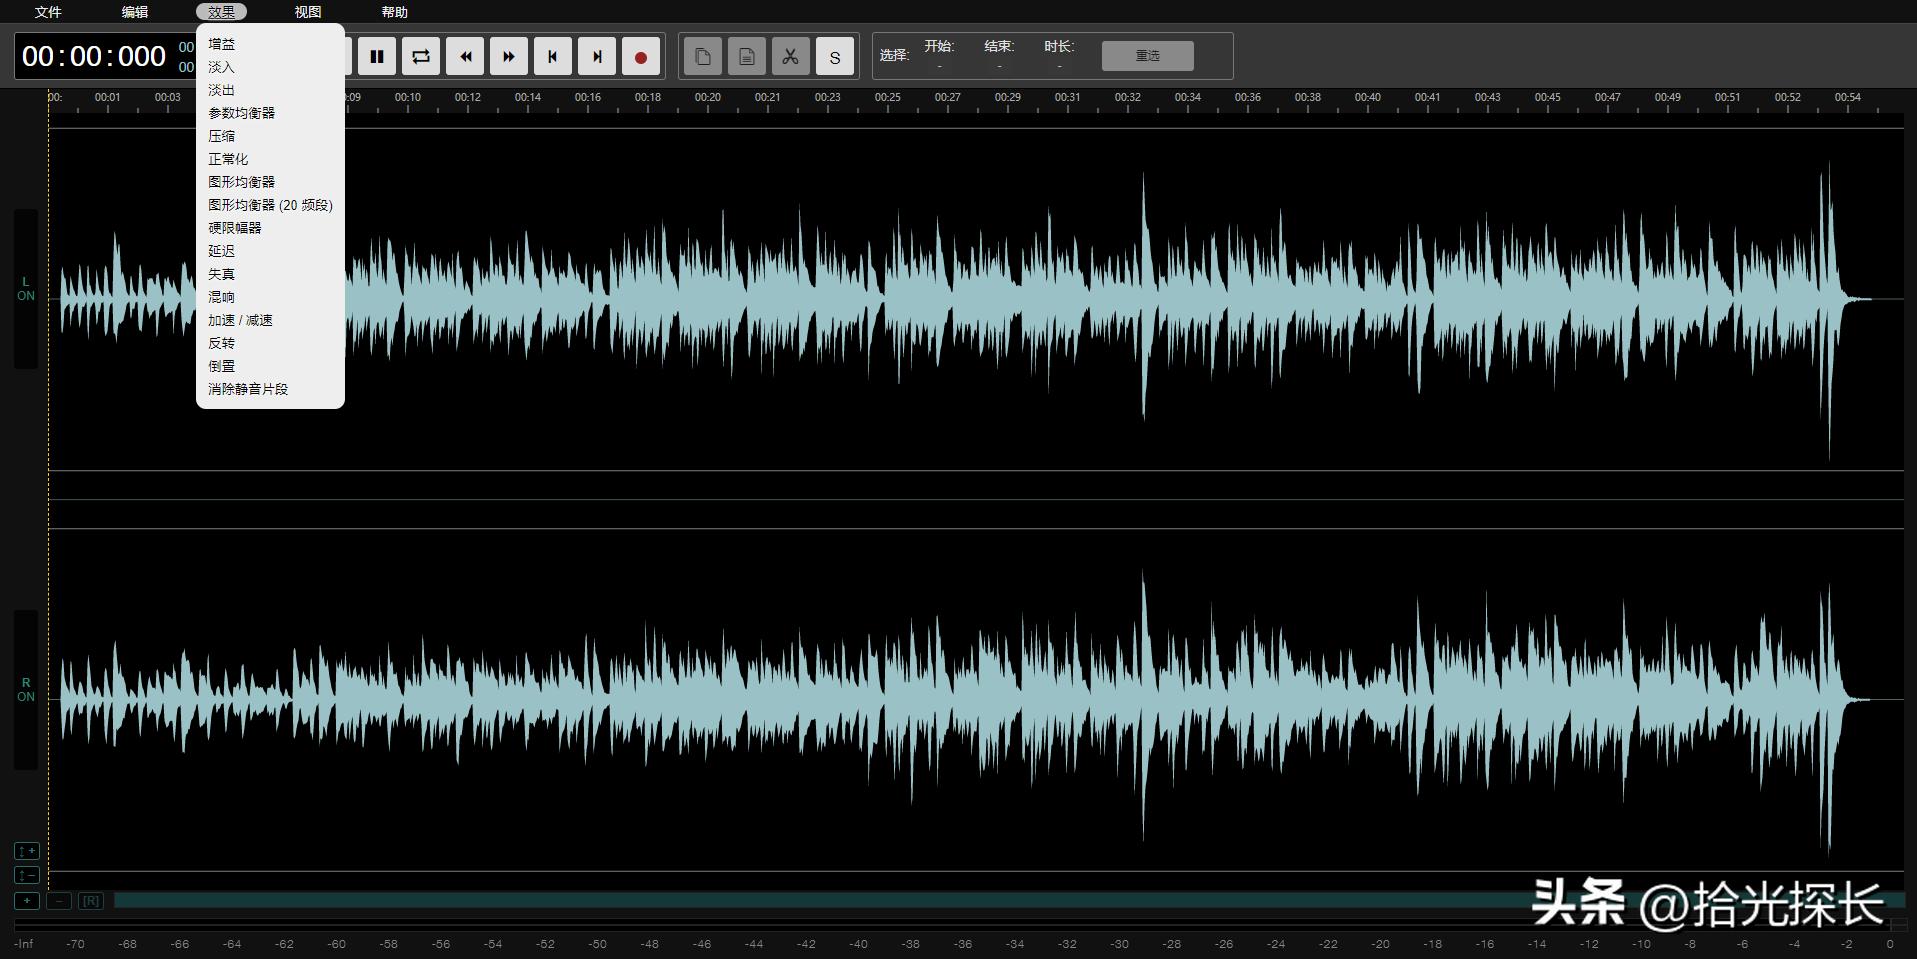Start recording with the red record button

[641, 57]
